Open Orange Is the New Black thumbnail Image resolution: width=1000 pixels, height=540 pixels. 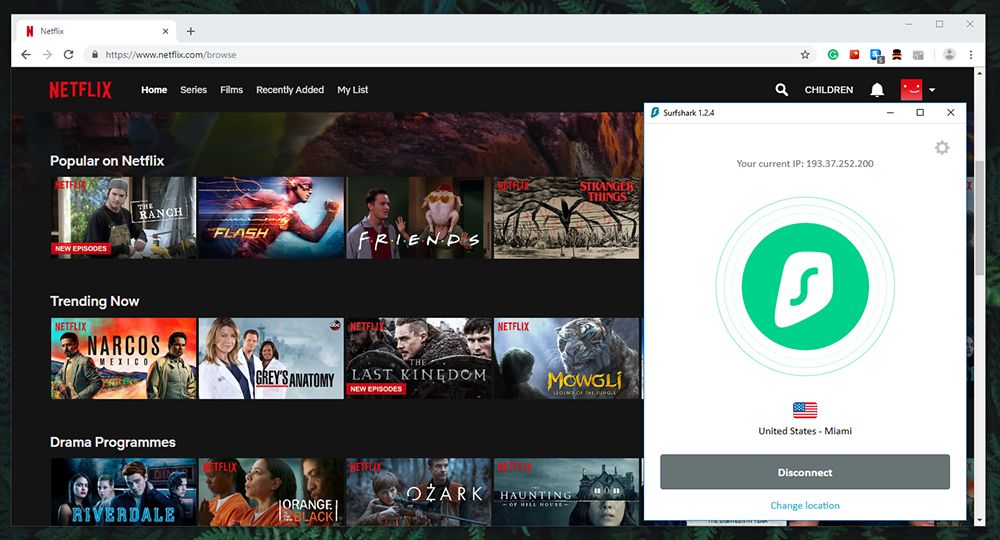(x=271, y=492)
